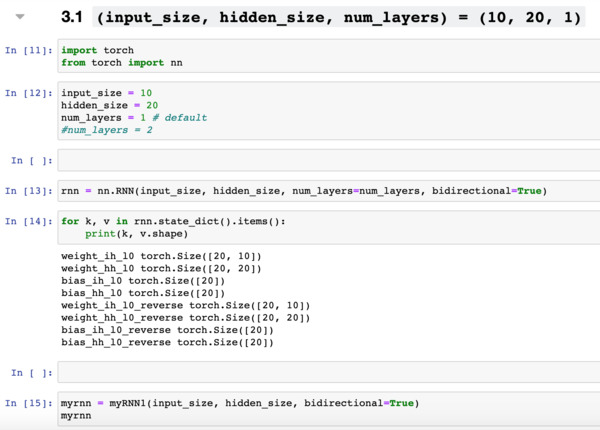The image size is (600, 430).
Task: Click the 3.1 section heading text
Action: (330, 18)
